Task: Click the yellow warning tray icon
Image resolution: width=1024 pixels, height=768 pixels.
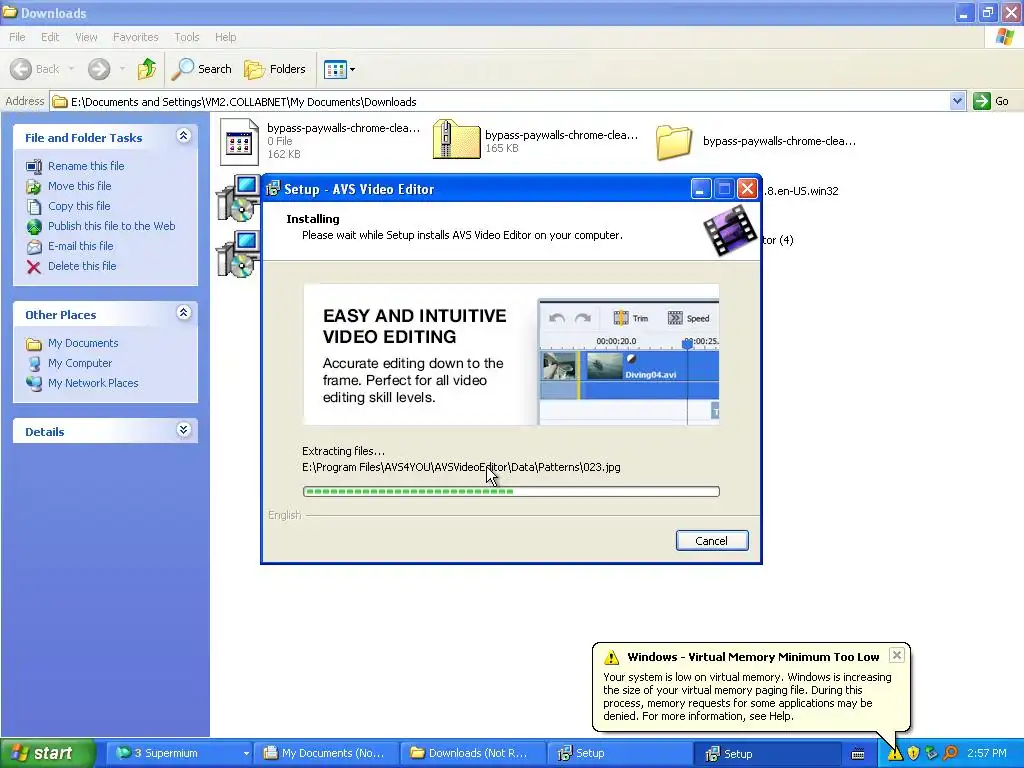Action: click(x=895, y=754)
